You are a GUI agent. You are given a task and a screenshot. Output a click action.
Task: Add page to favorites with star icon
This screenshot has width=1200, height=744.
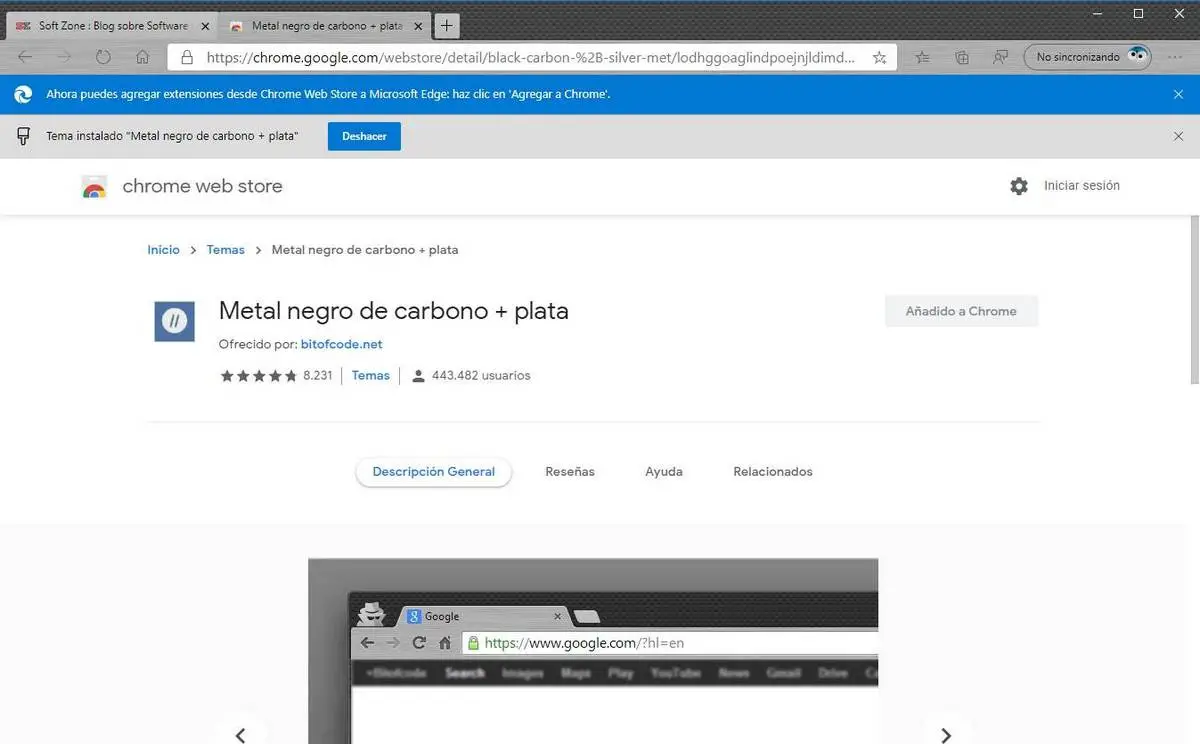pyautogui.click(x=879, y=58)
